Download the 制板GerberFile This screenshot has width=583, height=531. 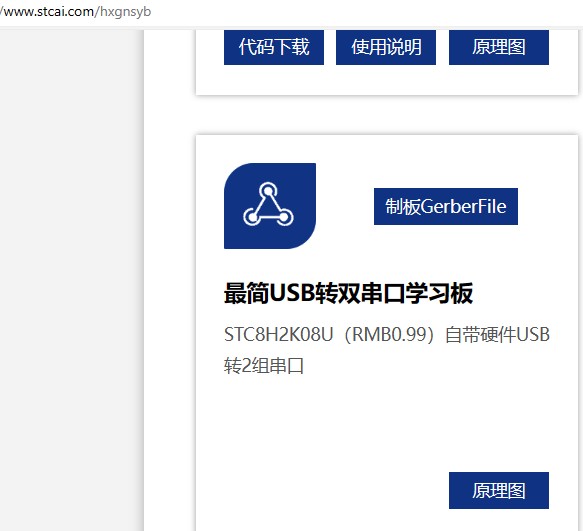[x=446, y=206]
